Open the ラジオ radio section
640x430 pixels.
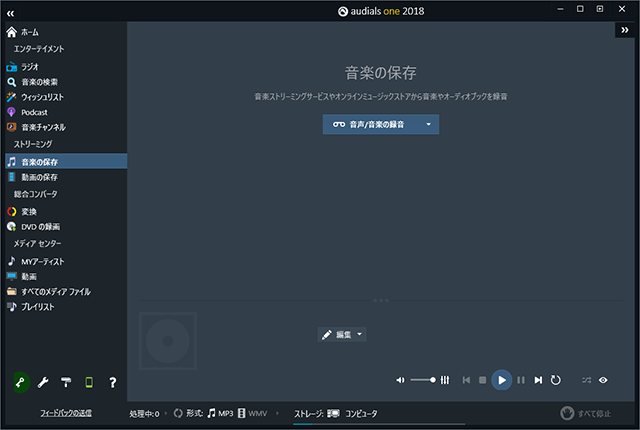coord(66,66)
